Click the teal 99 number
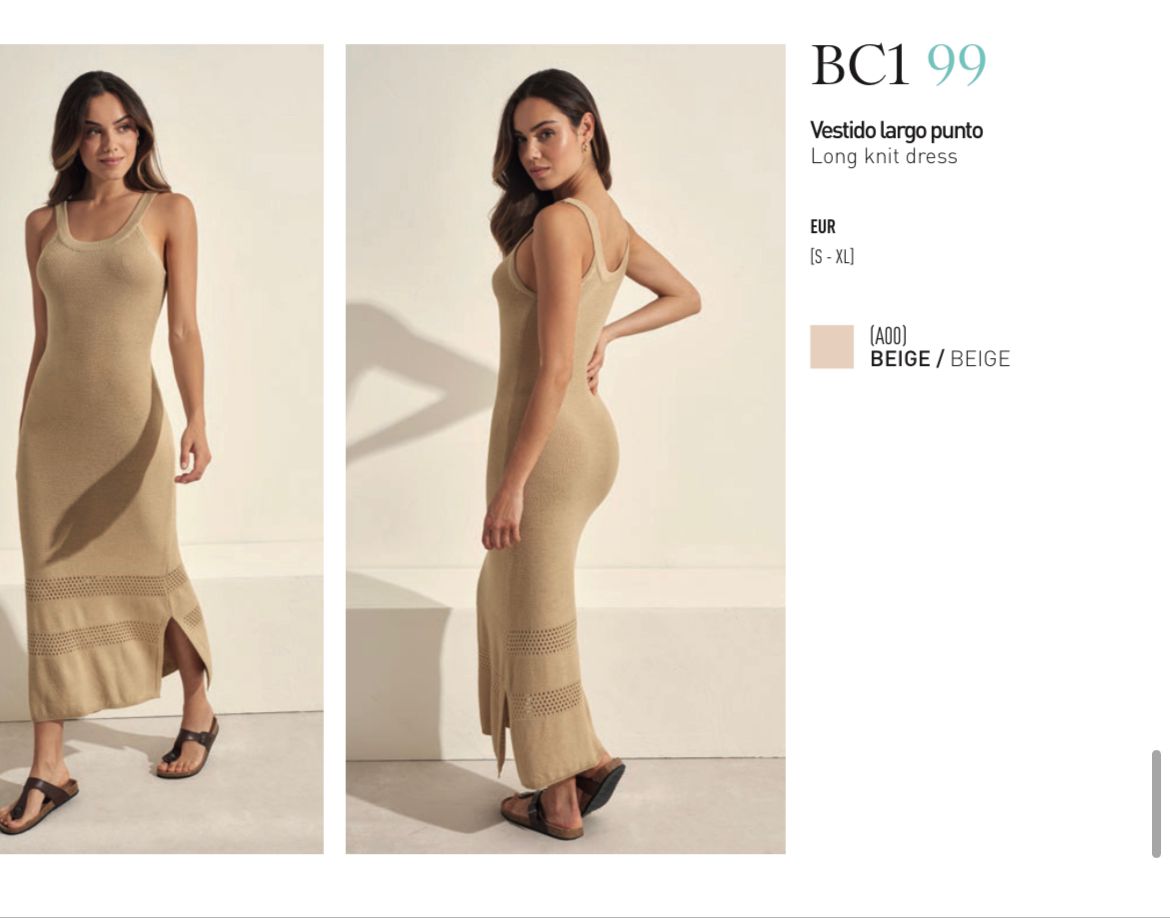The height and width of the screenshot is (918, 1170). click(957, 66)
